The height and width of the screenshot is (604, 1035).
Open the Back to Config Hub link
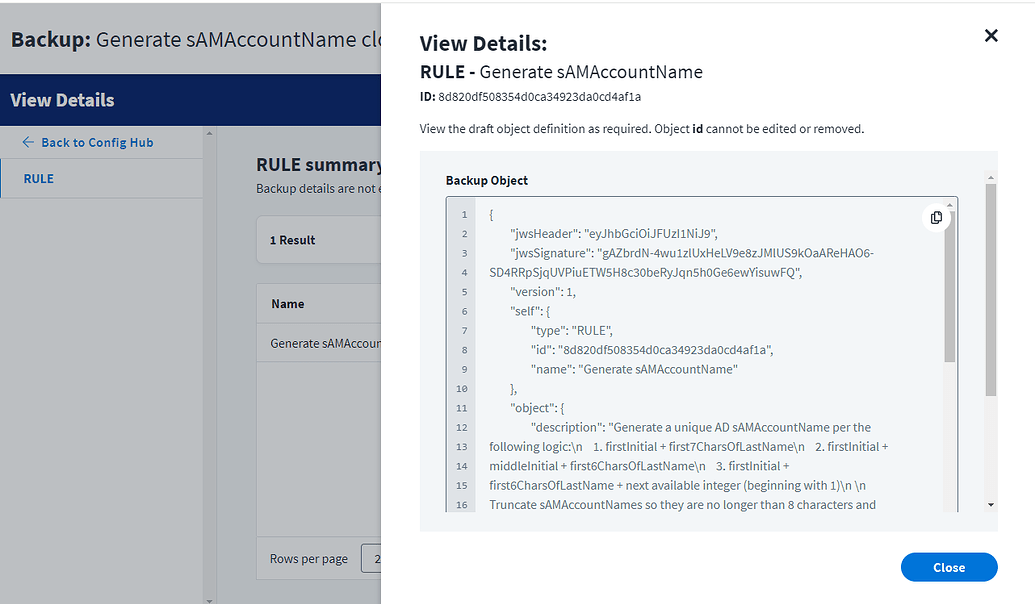tap(97, 142)
